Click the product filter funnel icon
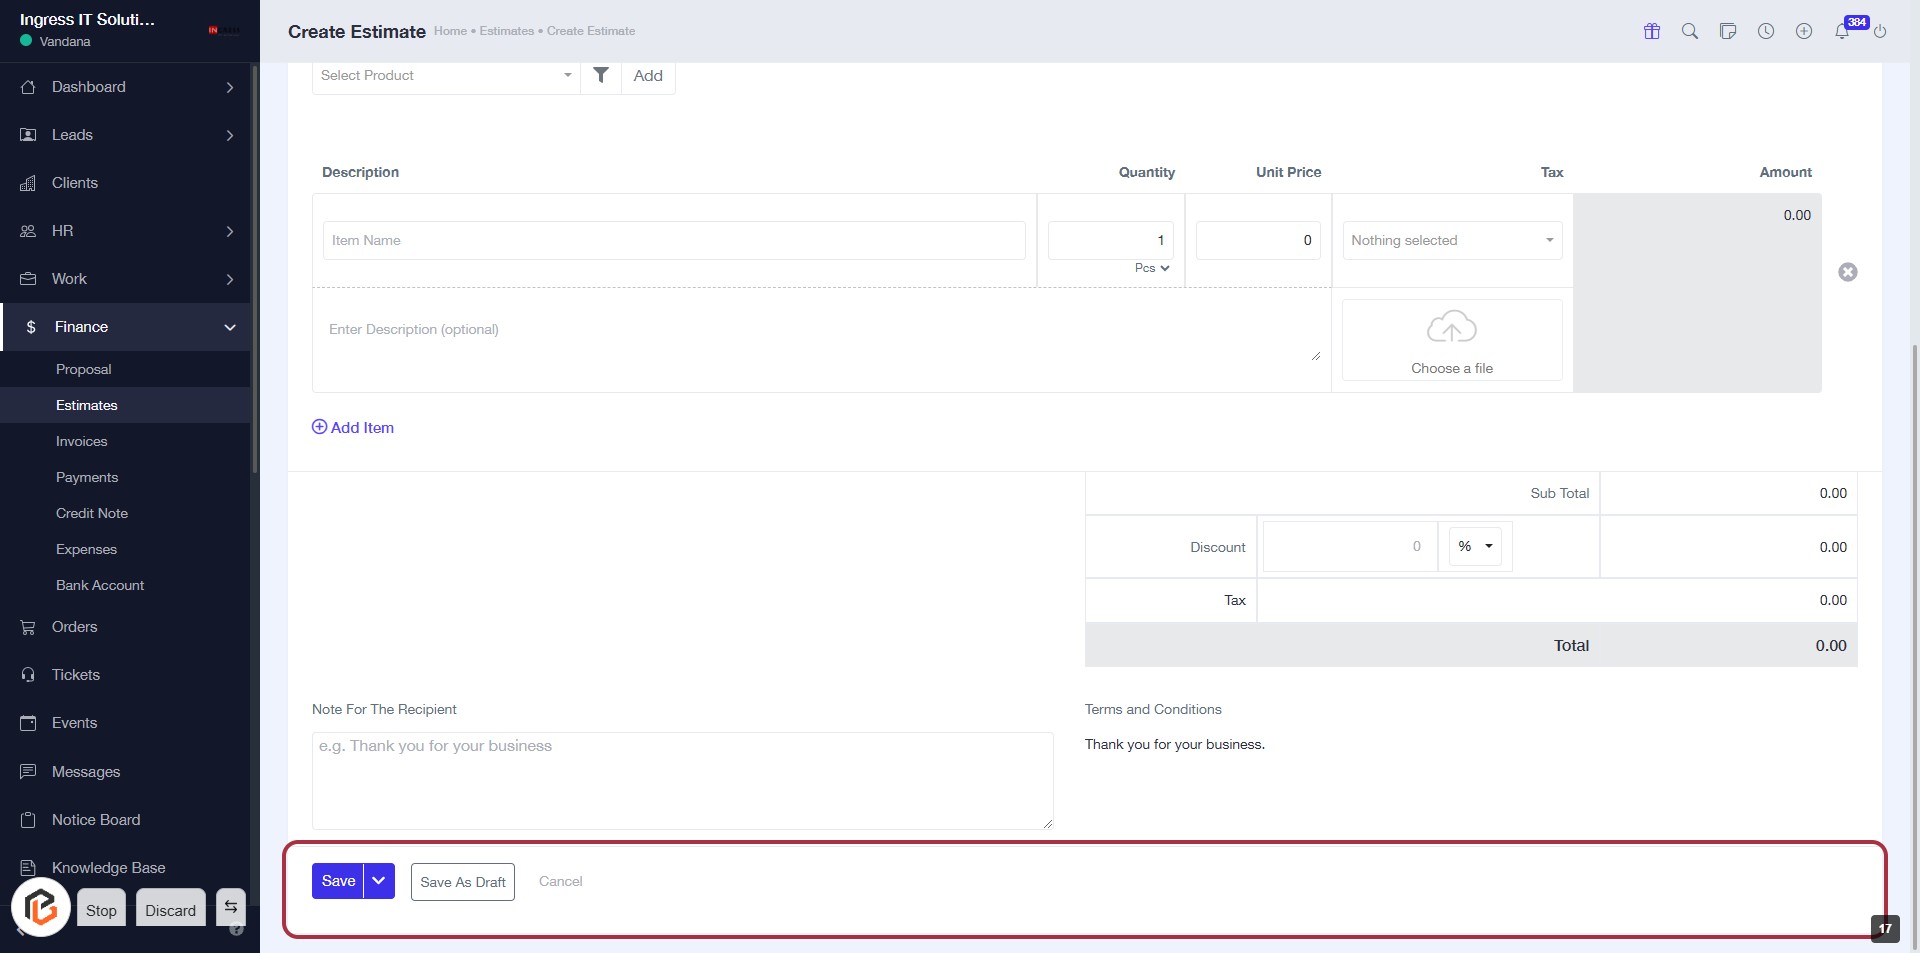Viewport: 1920px width, 953px height. tap(601, 75)
